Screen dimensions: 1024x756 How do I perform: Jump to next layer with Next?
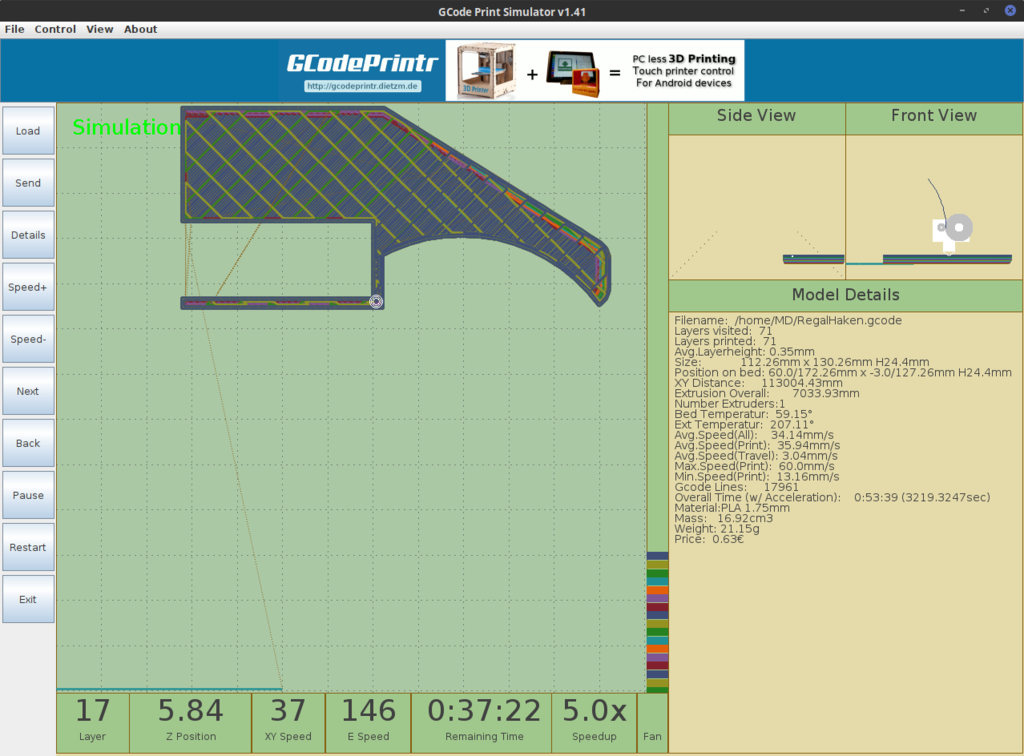pyautogui.click(x=28, y=391)
